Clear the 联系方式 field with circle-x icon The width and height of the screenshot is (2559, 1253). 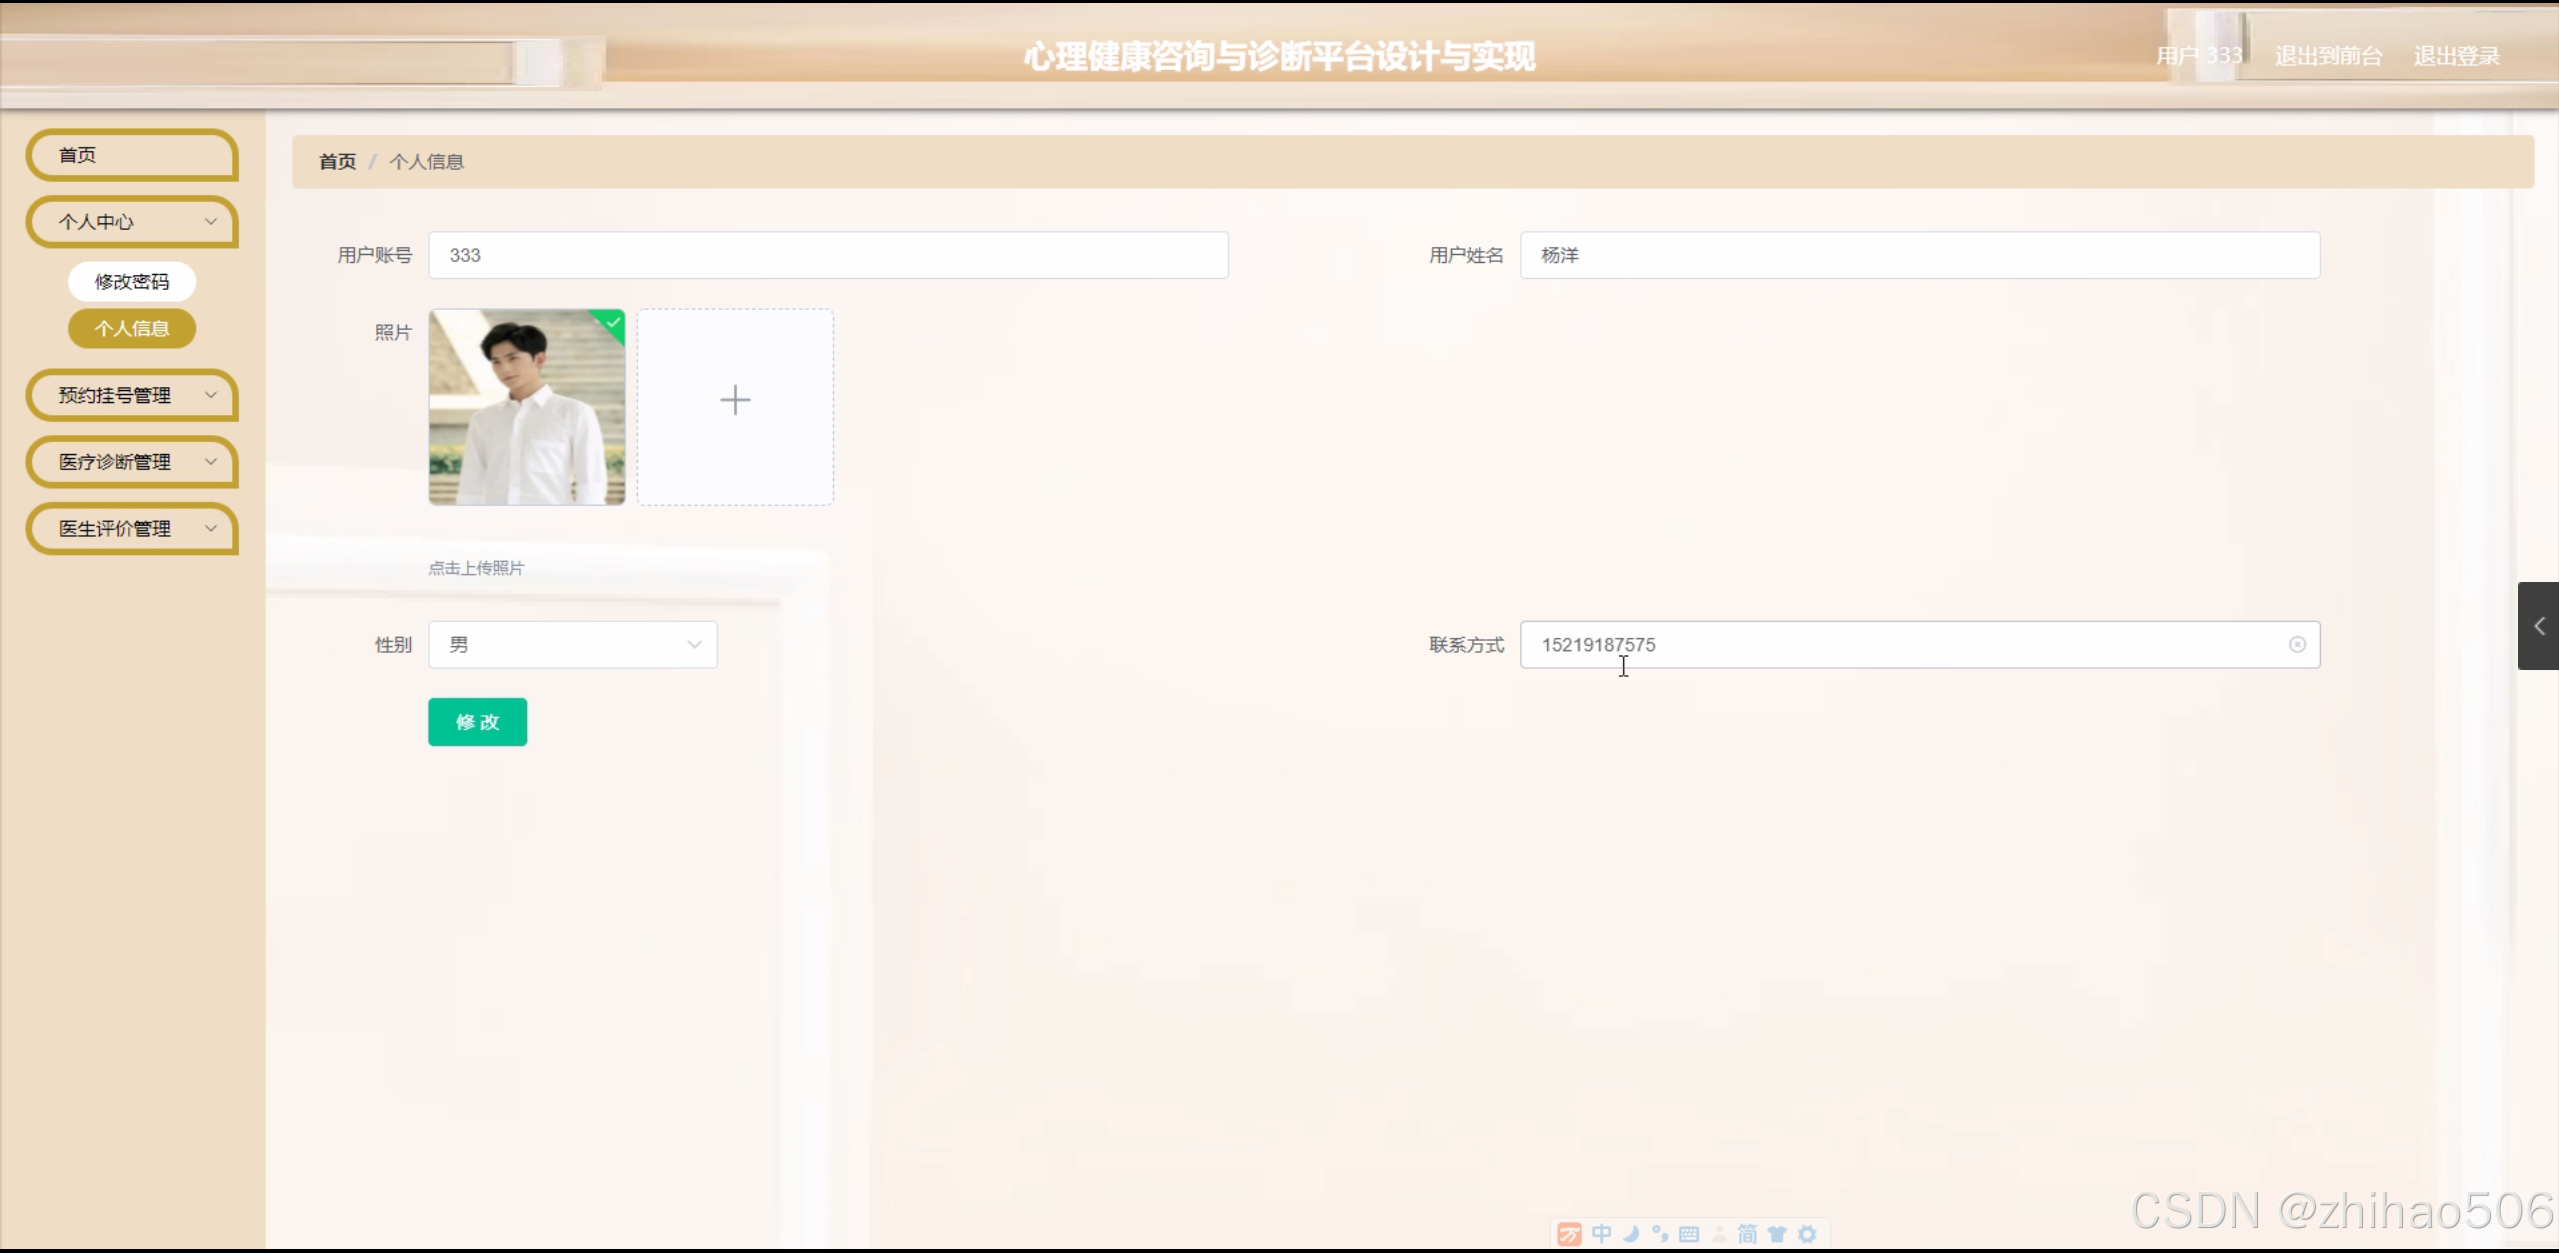pos(2297,645)
